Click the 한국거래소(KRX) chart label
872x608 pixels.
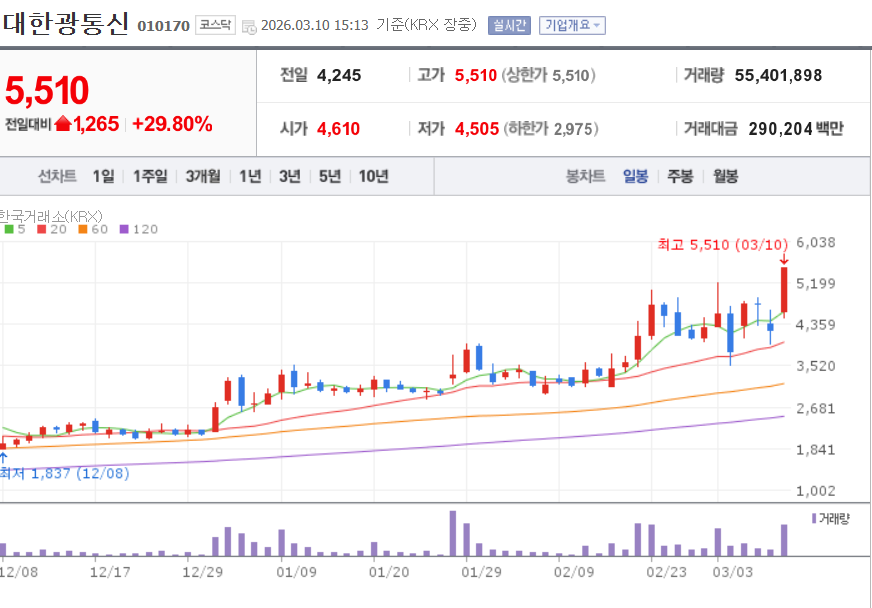(51, 216)
